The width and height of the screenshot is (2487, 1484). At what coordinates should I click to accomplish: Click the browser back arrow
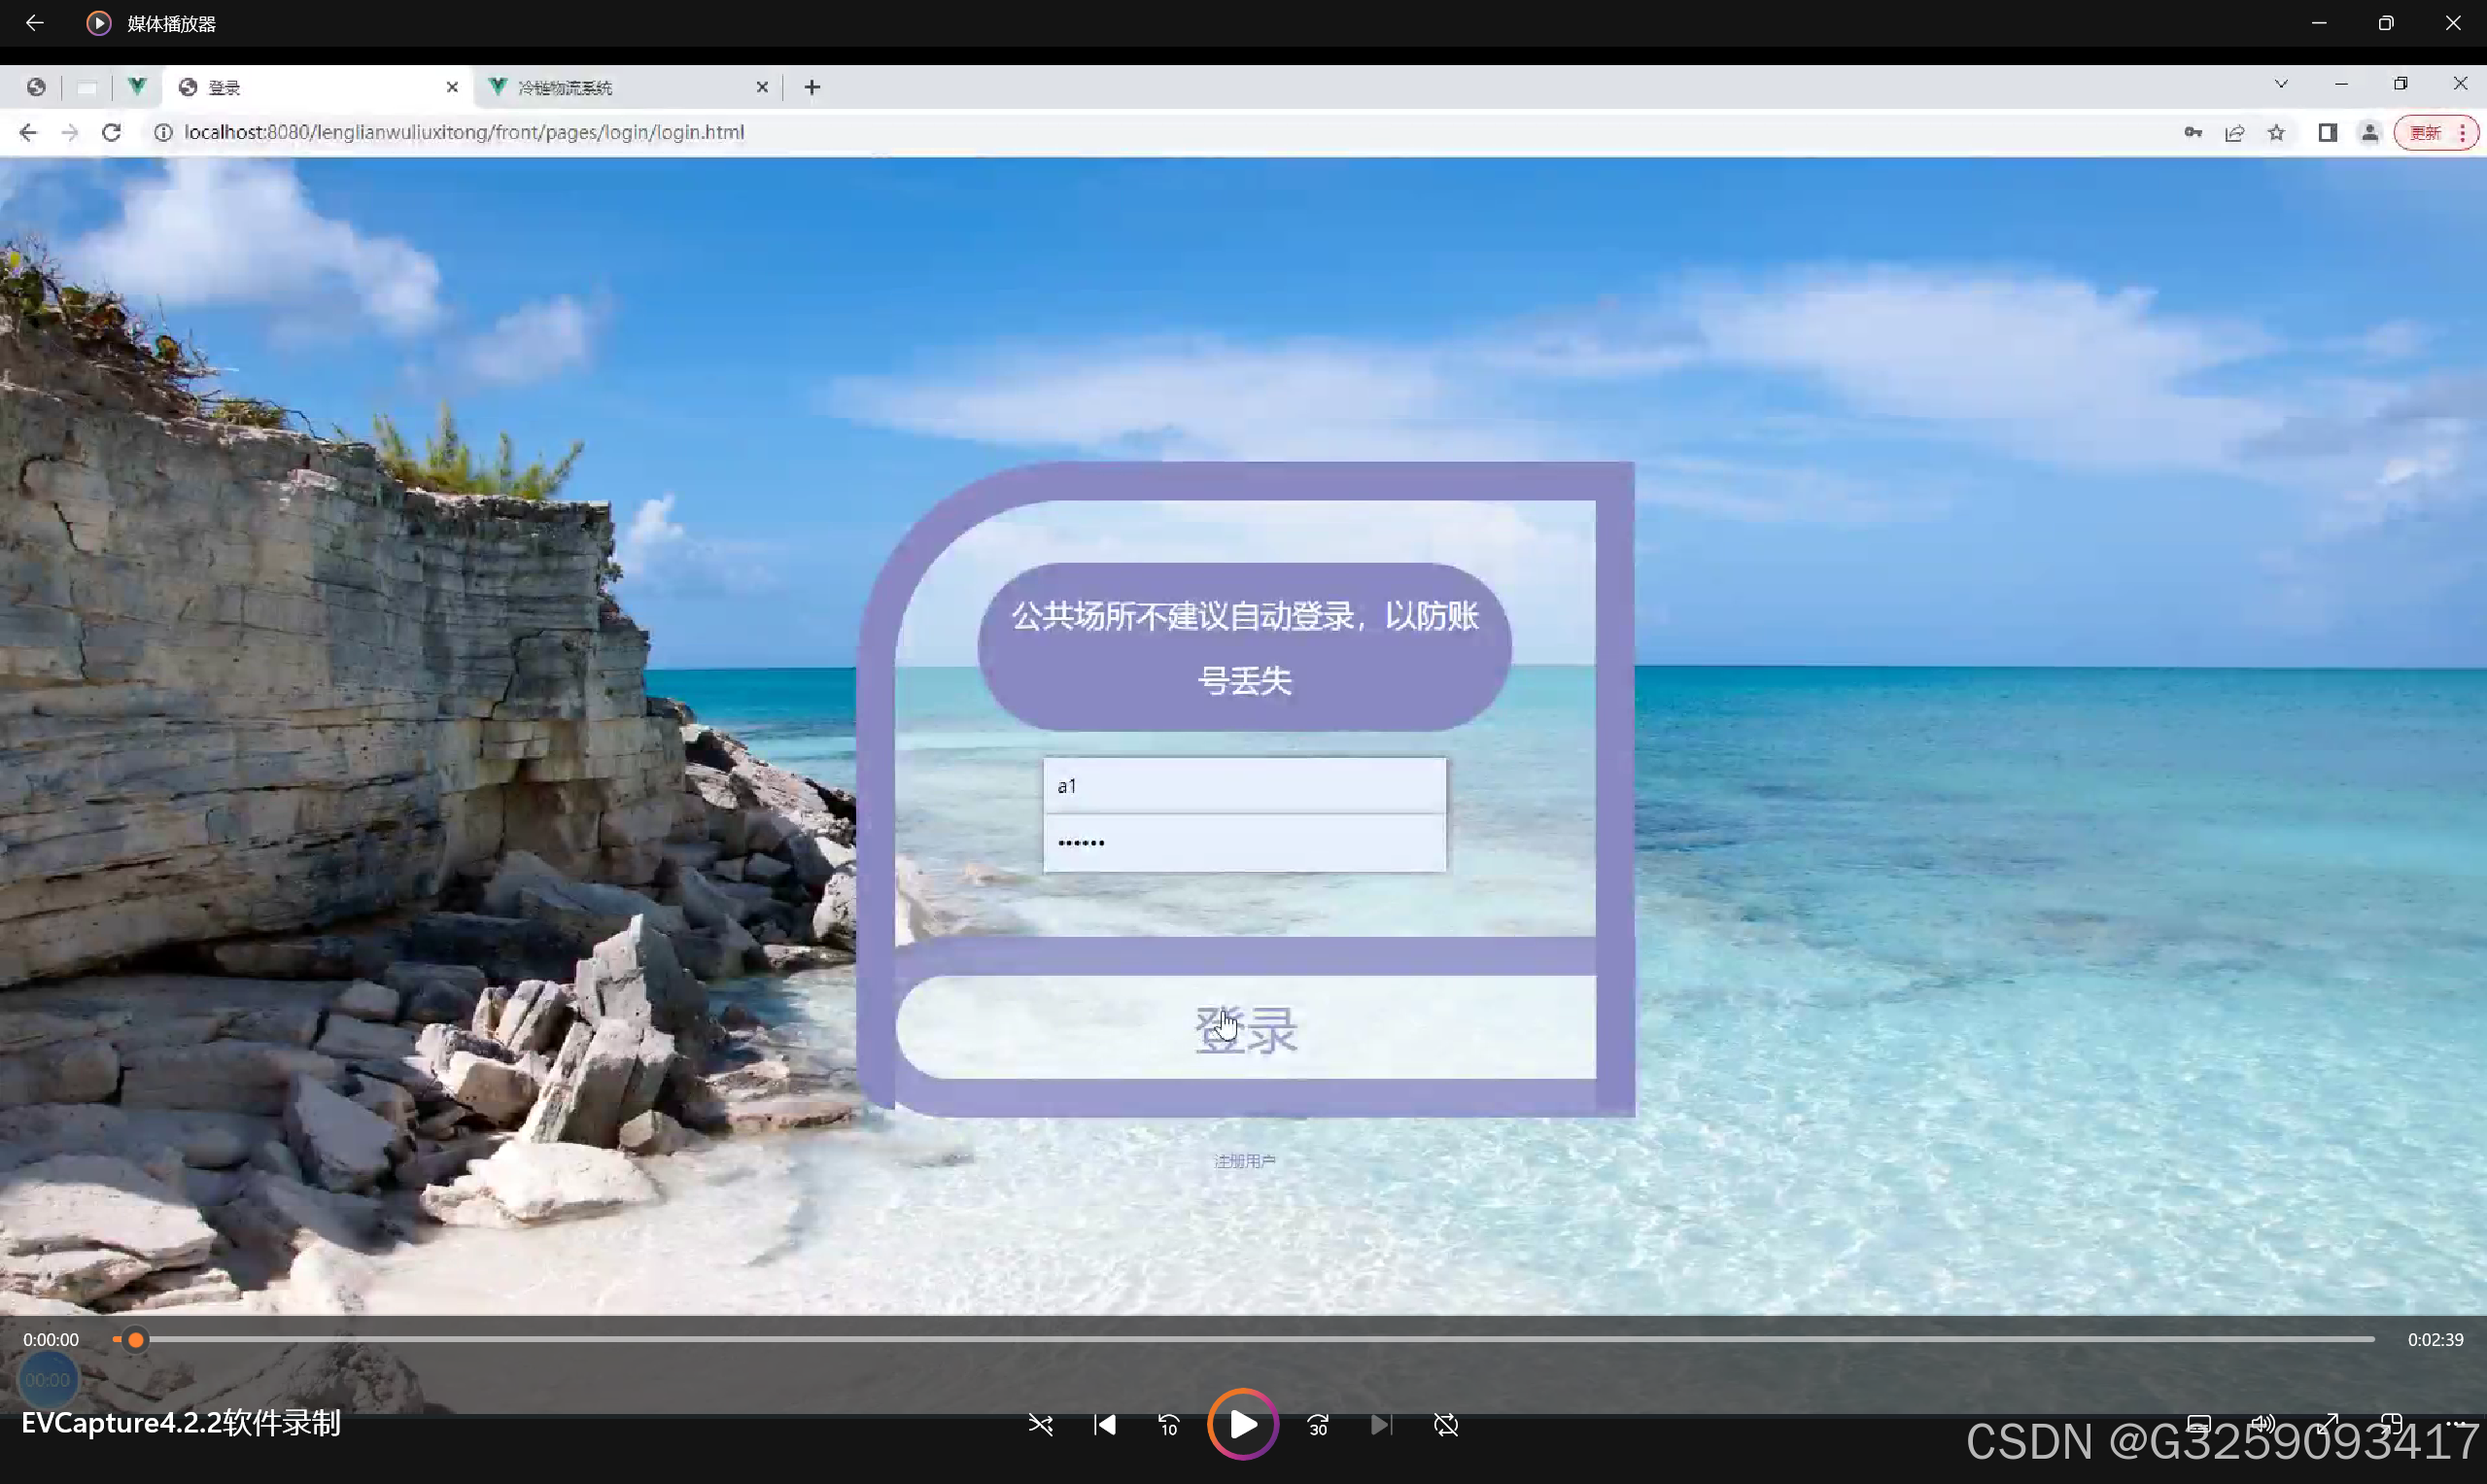tap(27, 132)
